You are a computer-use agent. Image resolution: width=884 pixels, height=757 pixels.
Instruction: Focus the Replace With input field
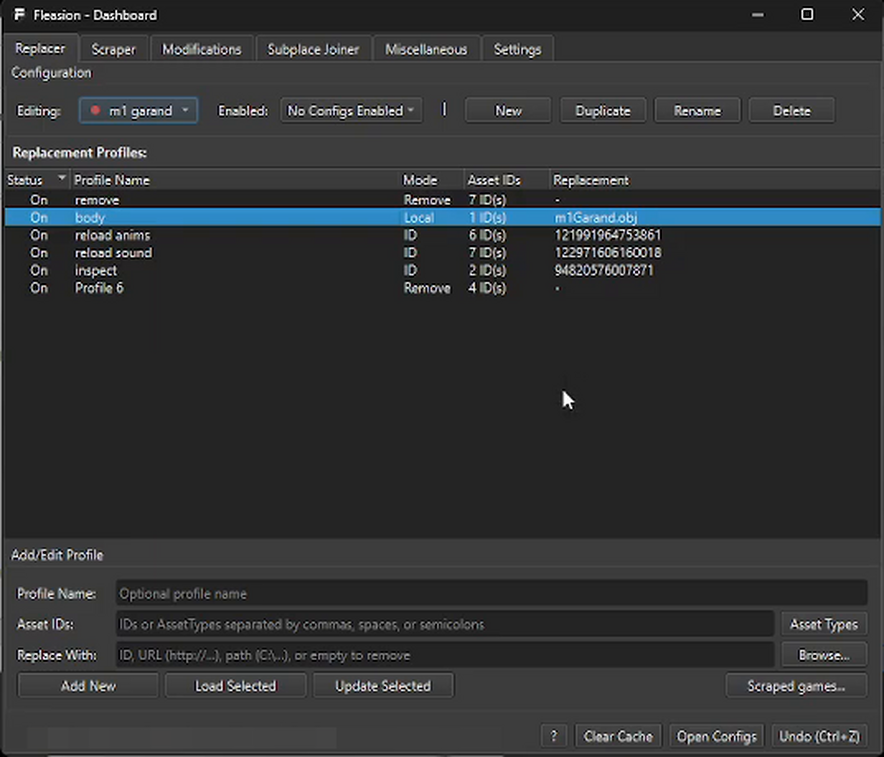click(445, 655)
